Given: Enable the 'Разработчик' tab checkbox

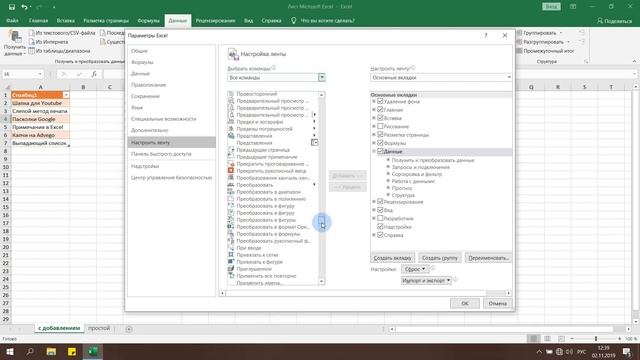Looking at the screenshot, I should (380, 218).
